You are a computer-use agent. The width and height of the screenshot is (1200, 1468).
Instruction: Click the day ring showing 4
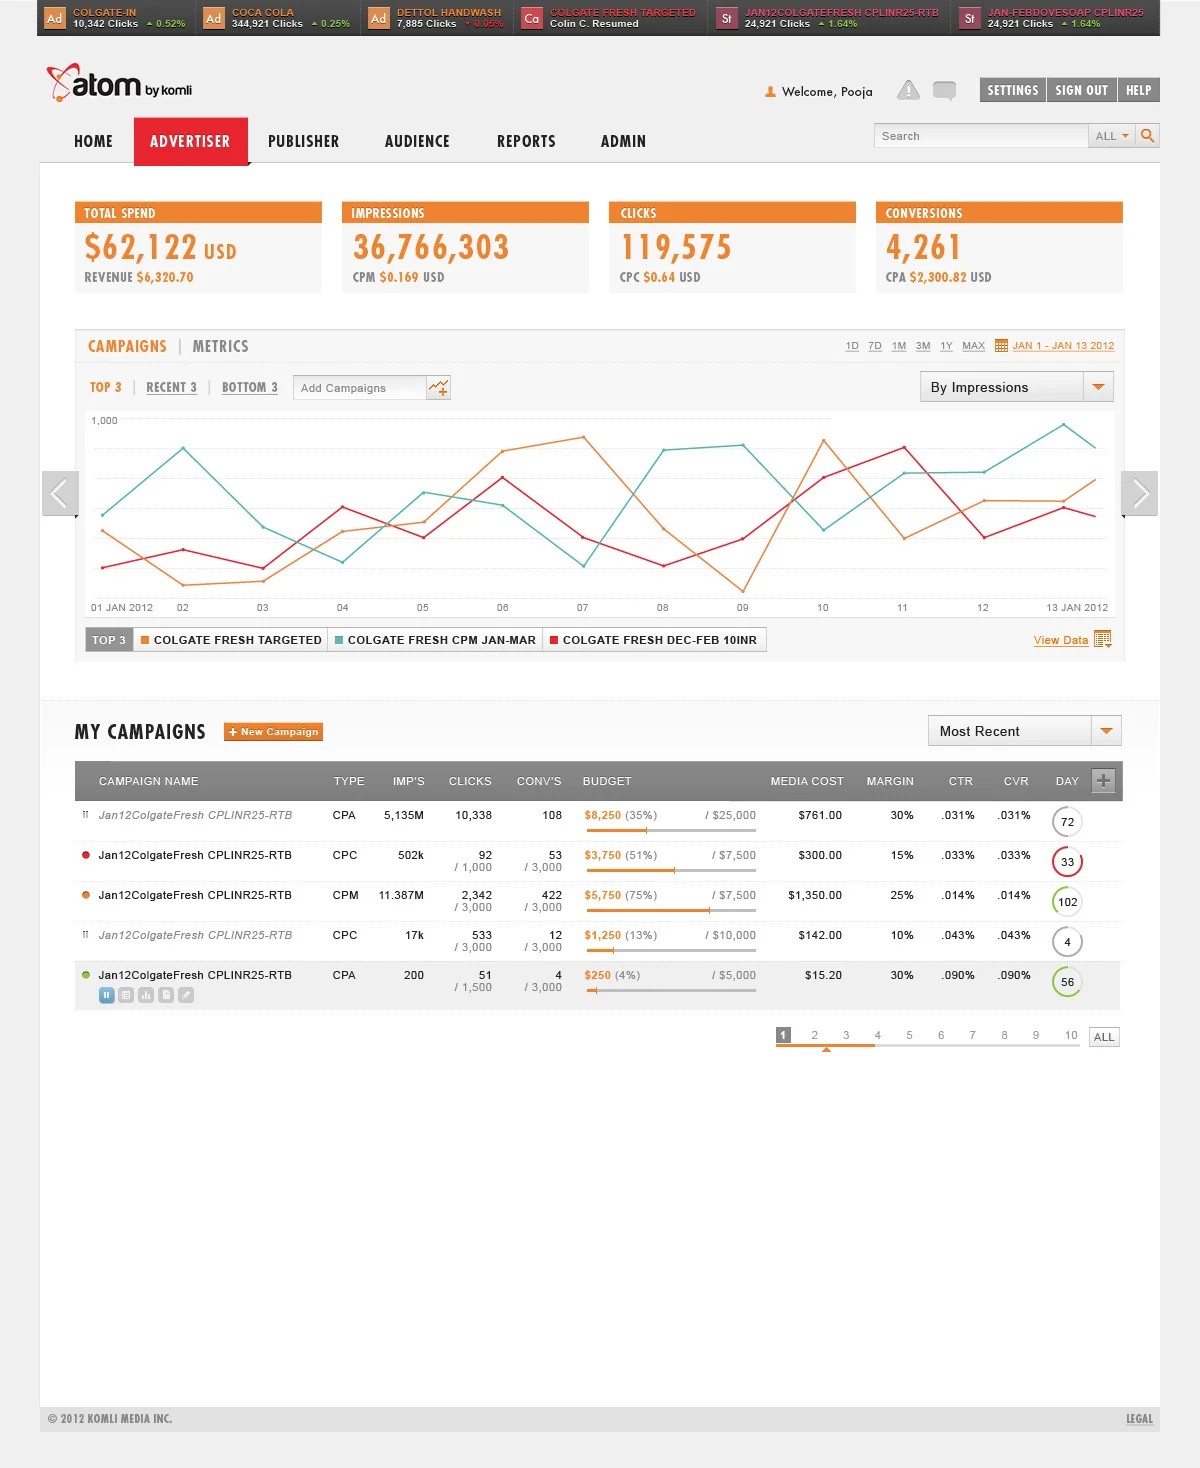coord(1067,942)
